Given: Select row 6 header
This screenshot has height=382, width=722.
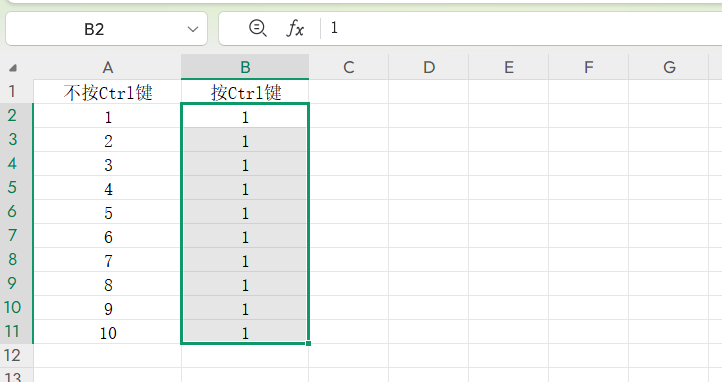Looking at the screenshot, I should click(x=17, y=211).
